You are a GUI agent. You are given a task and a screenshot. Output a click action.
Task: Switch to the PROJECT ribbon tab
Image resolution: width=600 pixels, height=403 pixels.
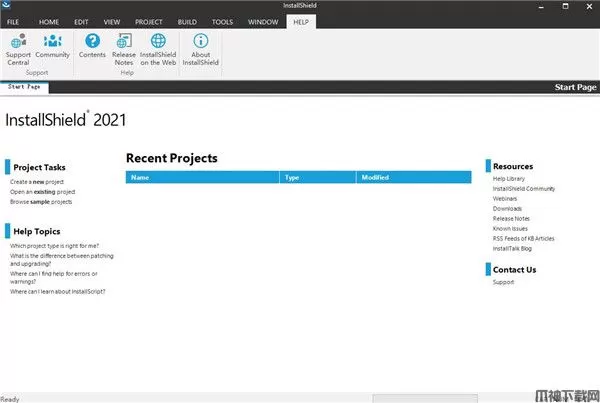point(148,22)
